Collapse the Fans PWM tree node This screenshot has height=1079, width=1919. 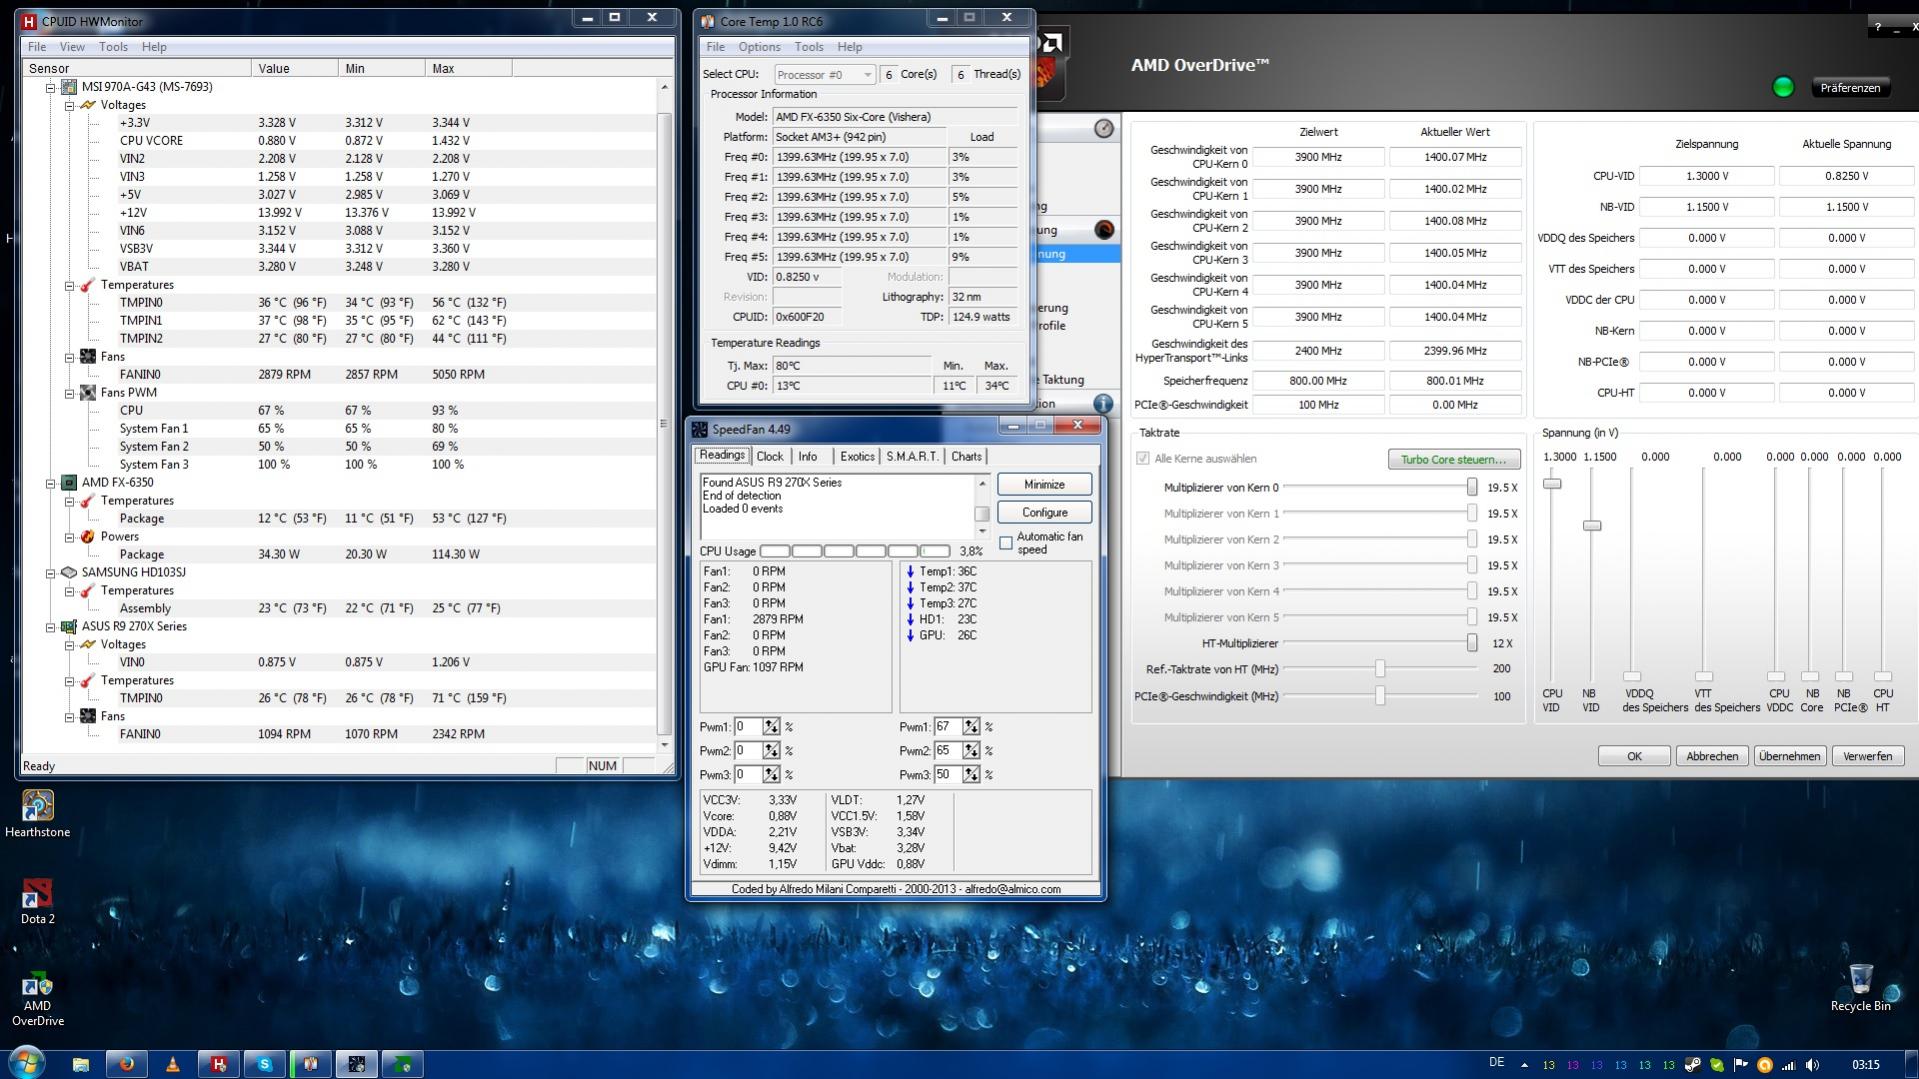pyautogui.click(x=69, y=393)
